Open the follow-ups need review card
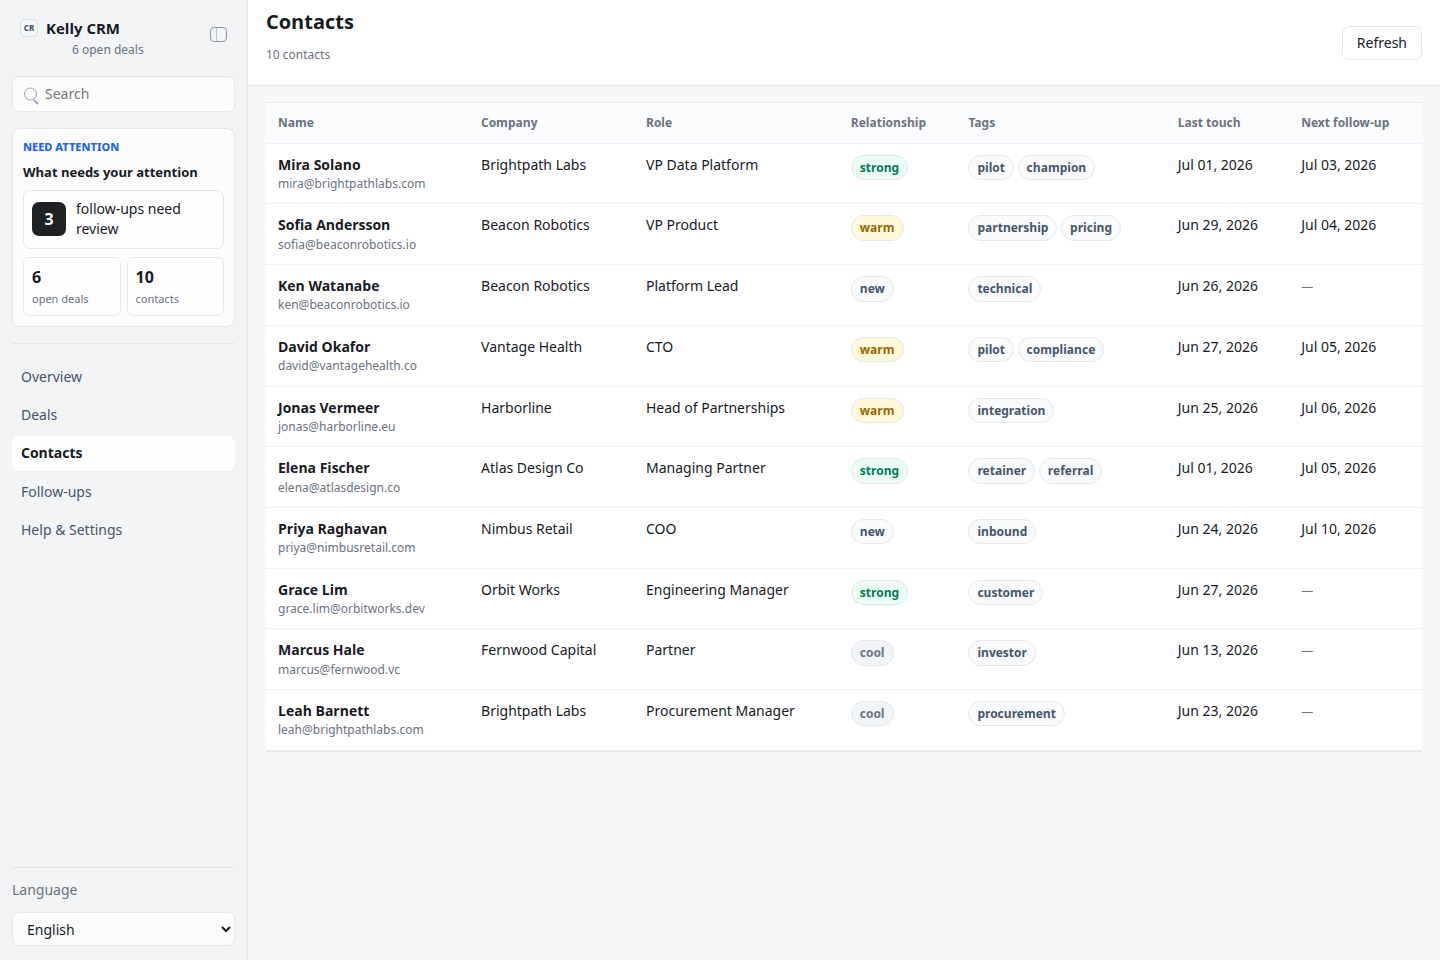The width and height of the screenshot is (1440, 960). pos(123,219)
